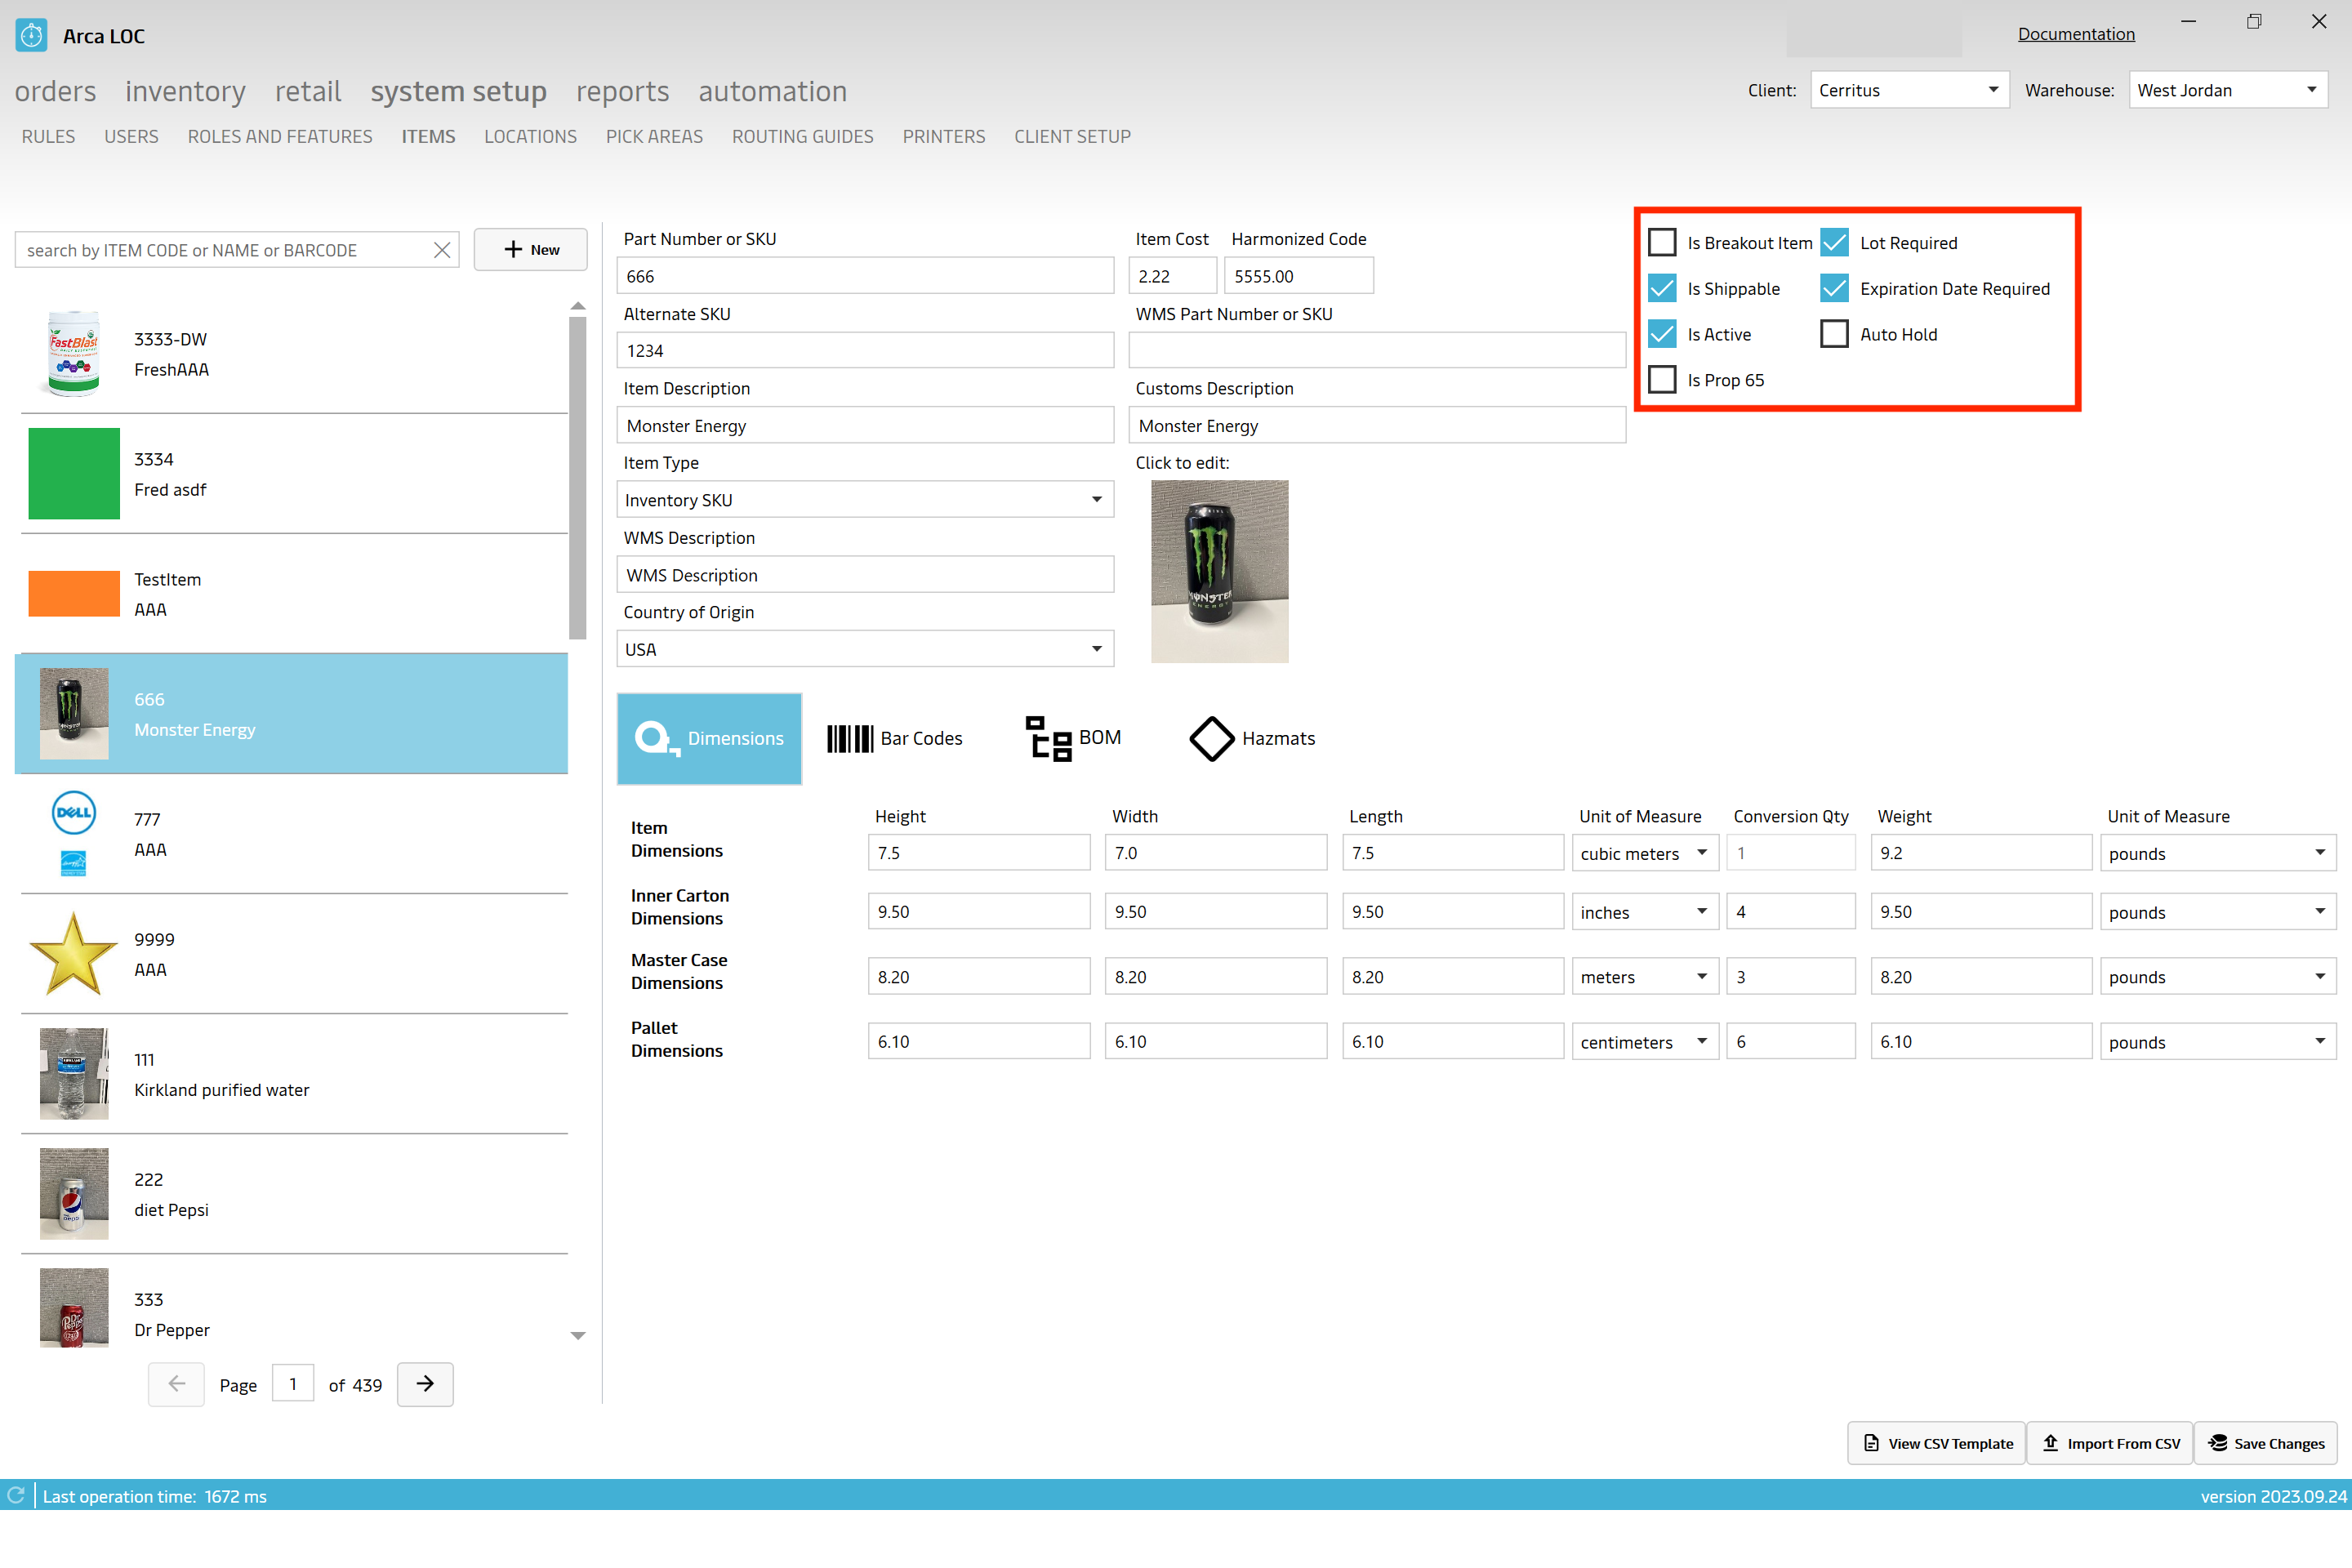
Task: Open the Item Type dropdown
Action: pos(865,500)
